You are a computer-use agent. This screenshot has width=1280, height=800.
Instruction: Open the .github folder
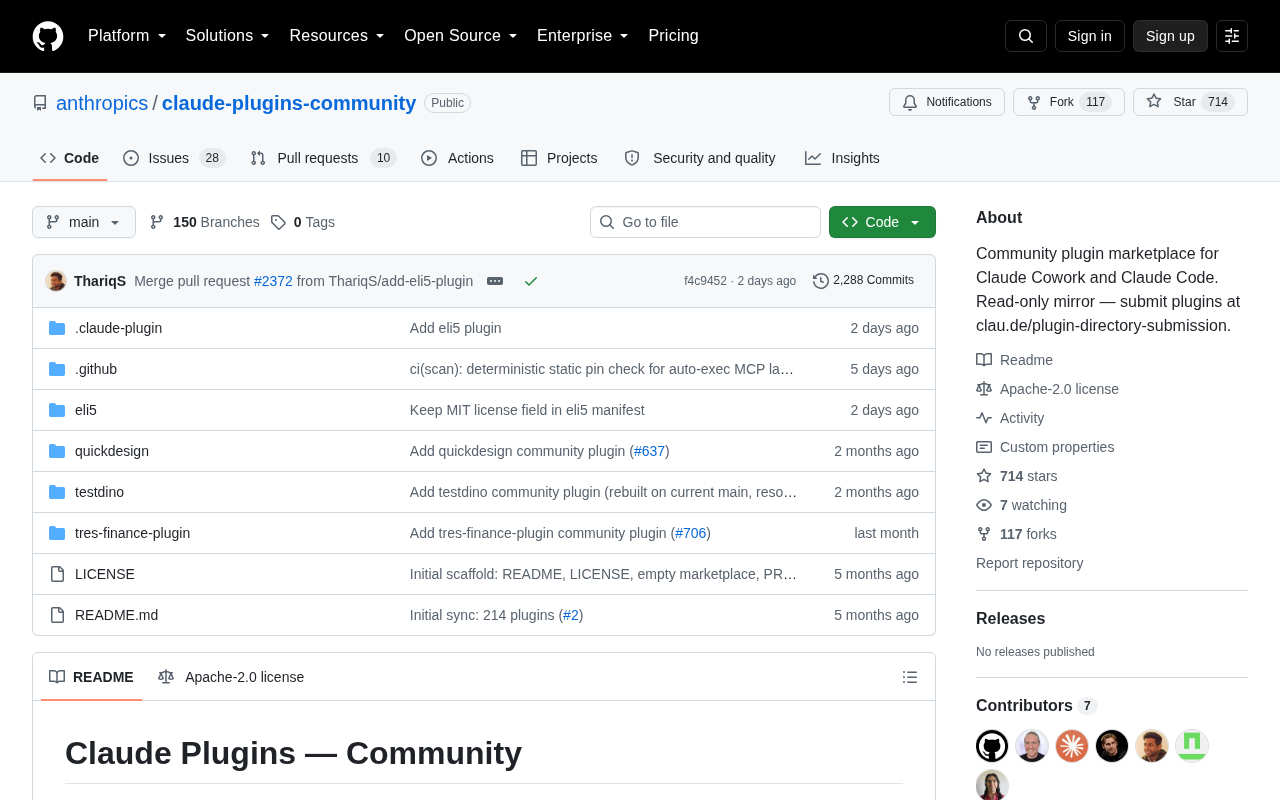96,369
